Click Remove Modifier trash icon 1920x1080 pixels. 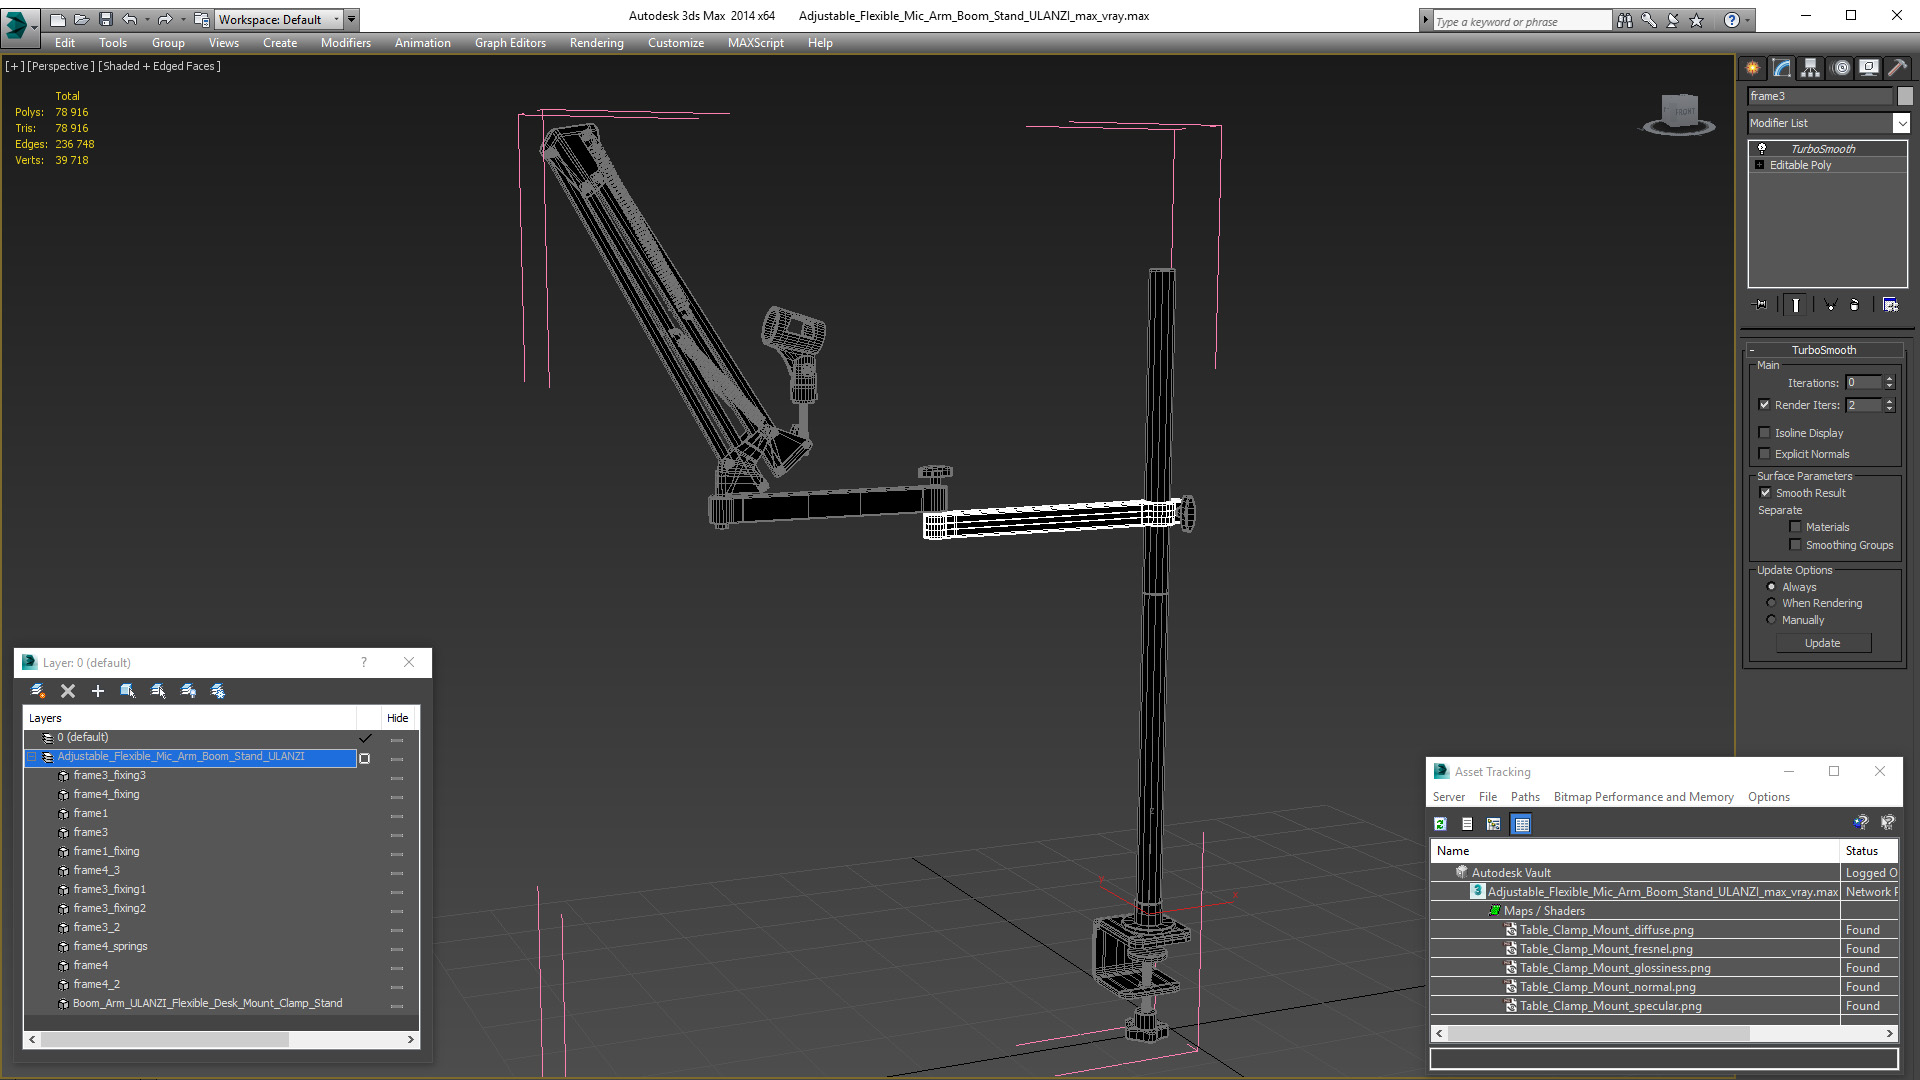(x=1855, y=305)
